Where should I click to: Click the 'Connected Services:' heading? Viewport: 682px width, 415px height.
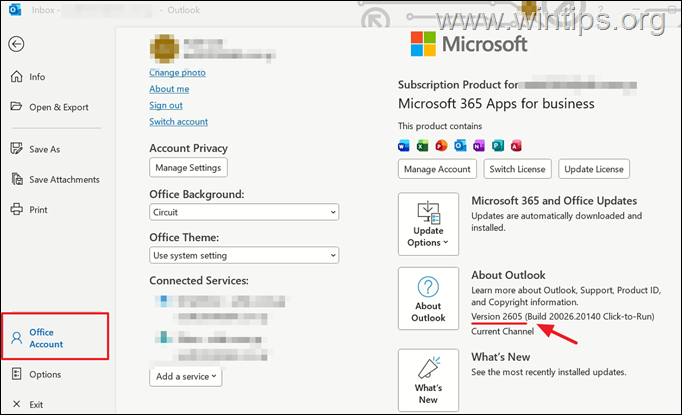pyautogui.click(x=199, y=281)
